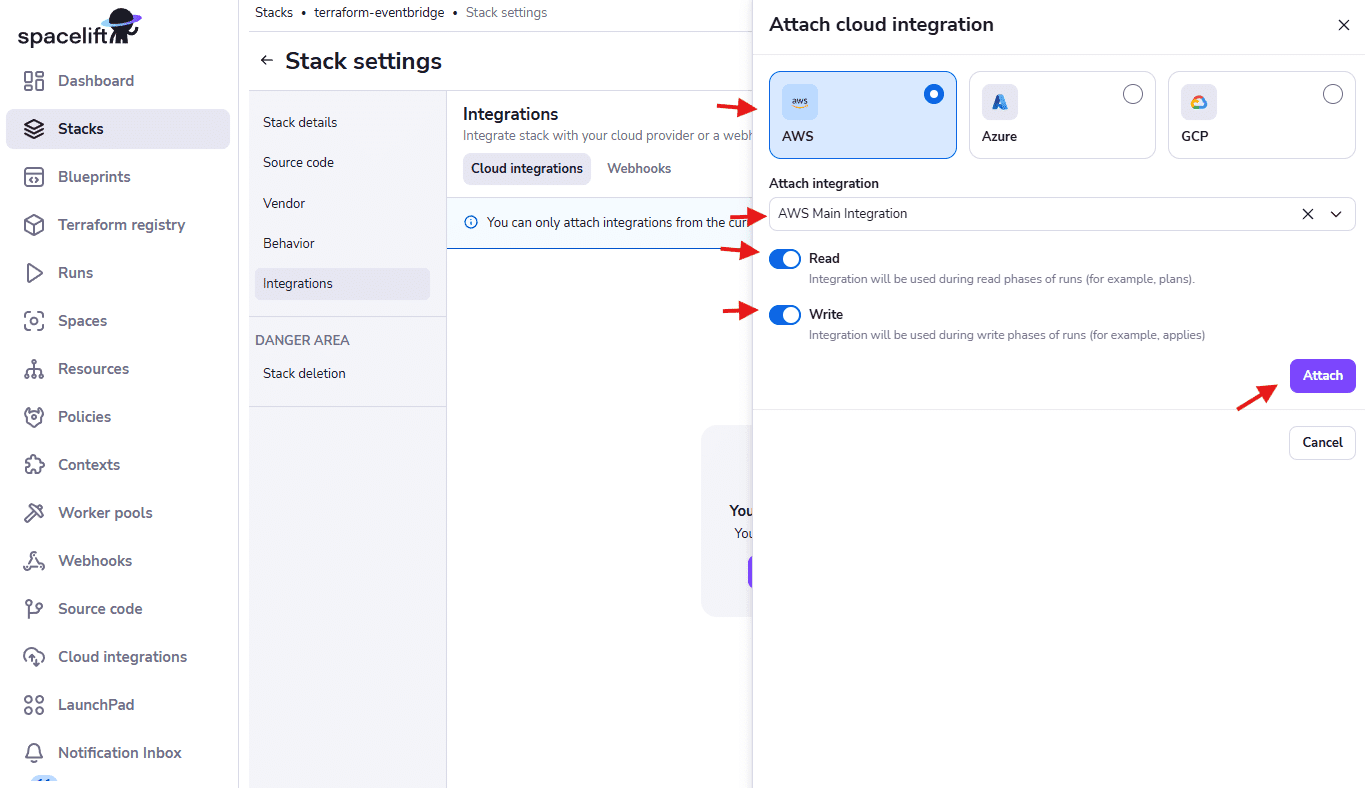Select the GCP radio button
Screen dimensions: 1365x788
(x=1333, y=94)
